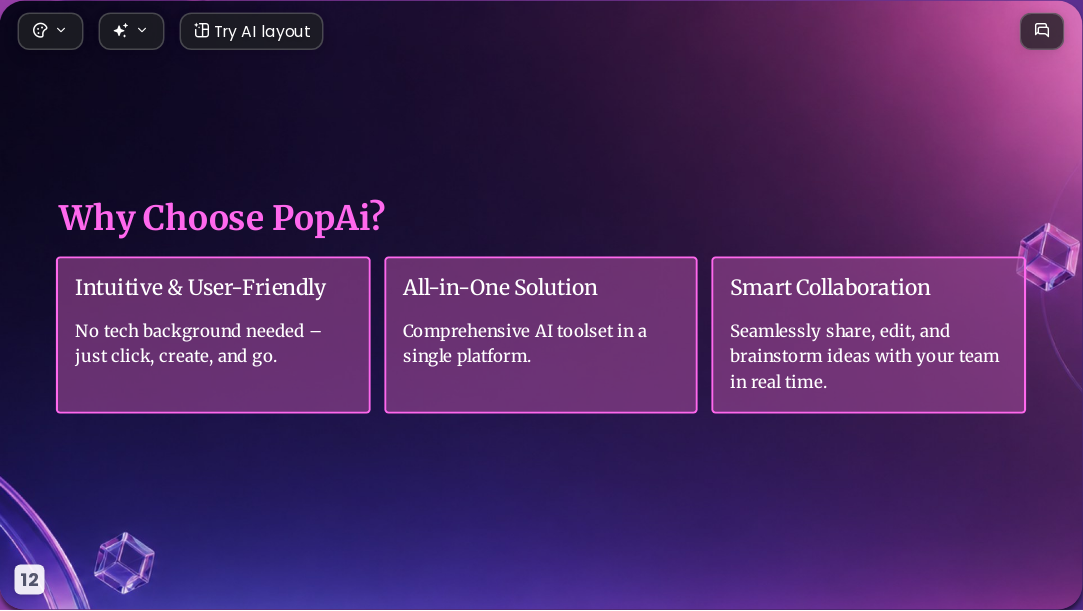Viewport: 1083px width, 611px height.
Task: Click text 'Comprehensive AI toolset in a single platform'
Action: 524,343
